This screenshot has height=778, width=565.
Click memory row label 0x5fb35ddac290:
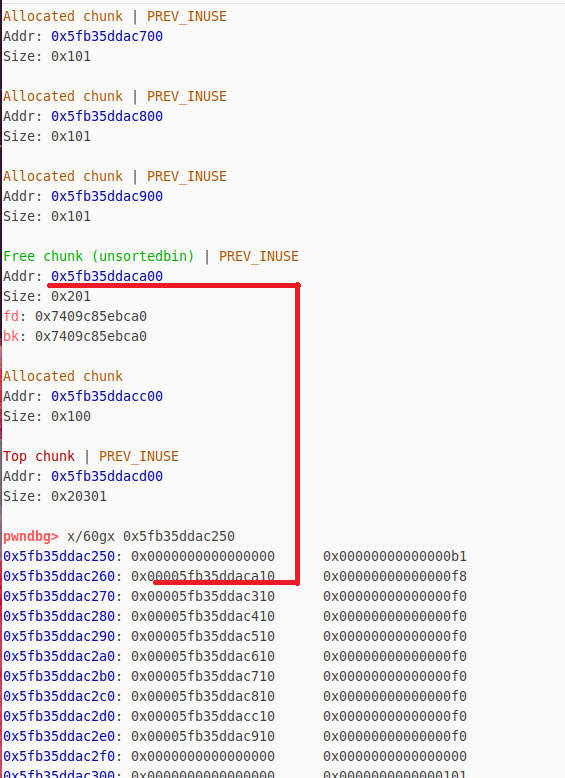pyautogui.click(x=63, y=636)
